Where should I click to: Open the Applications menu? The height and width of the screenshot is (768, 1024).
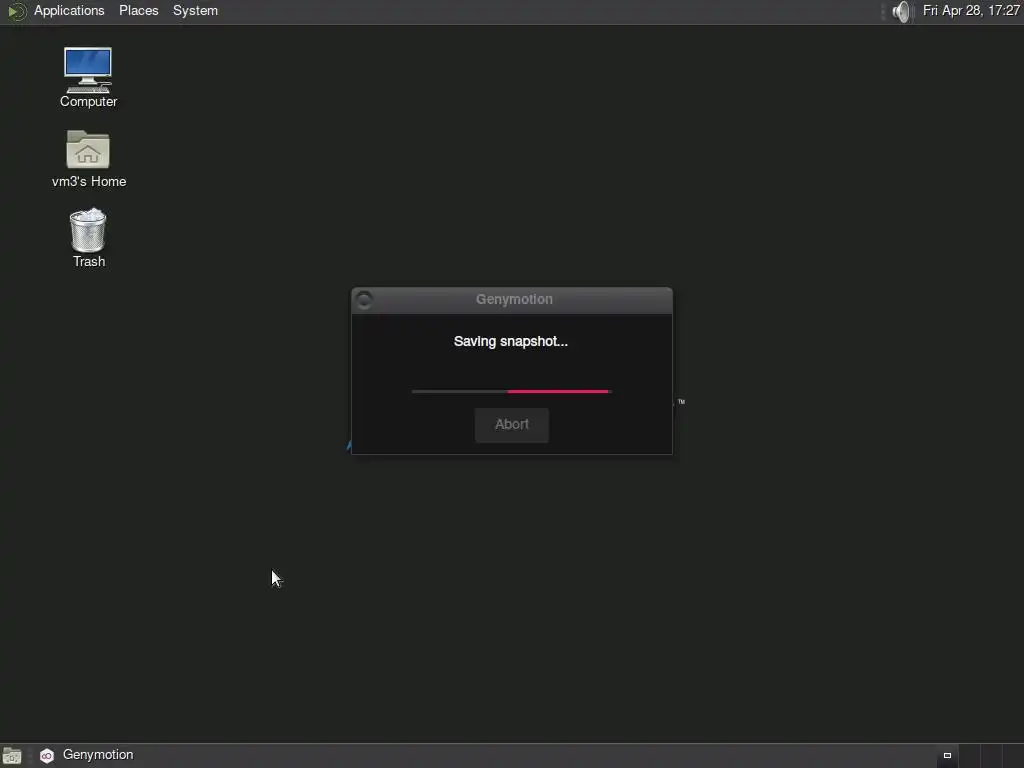pyautogui.click(x=69, y=10)
